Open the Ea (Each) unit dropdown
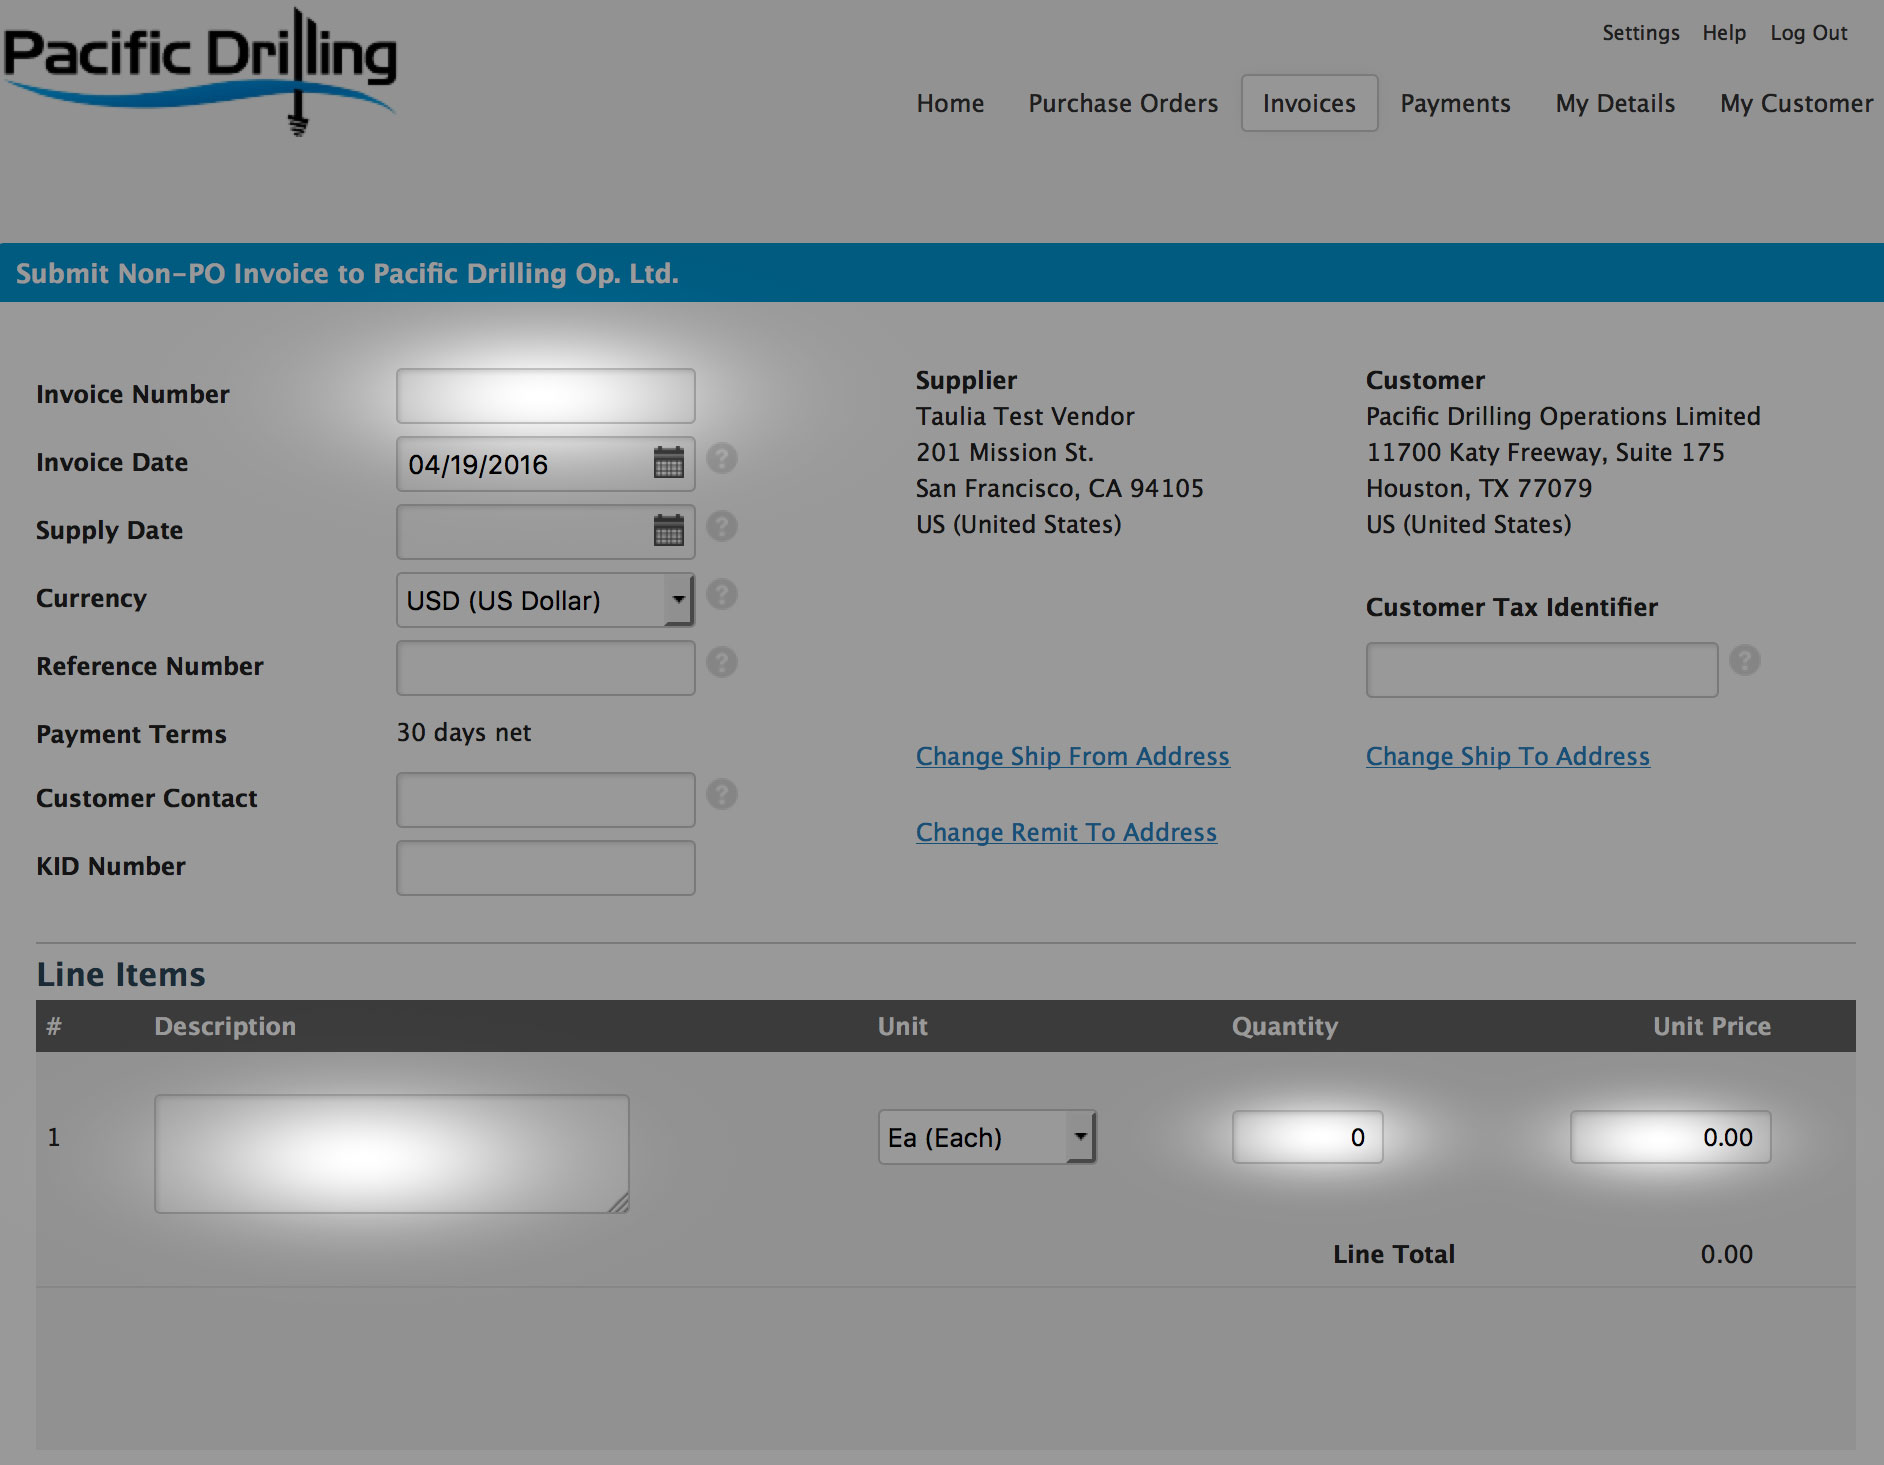1884x1465 pixels. point(987,1137)
